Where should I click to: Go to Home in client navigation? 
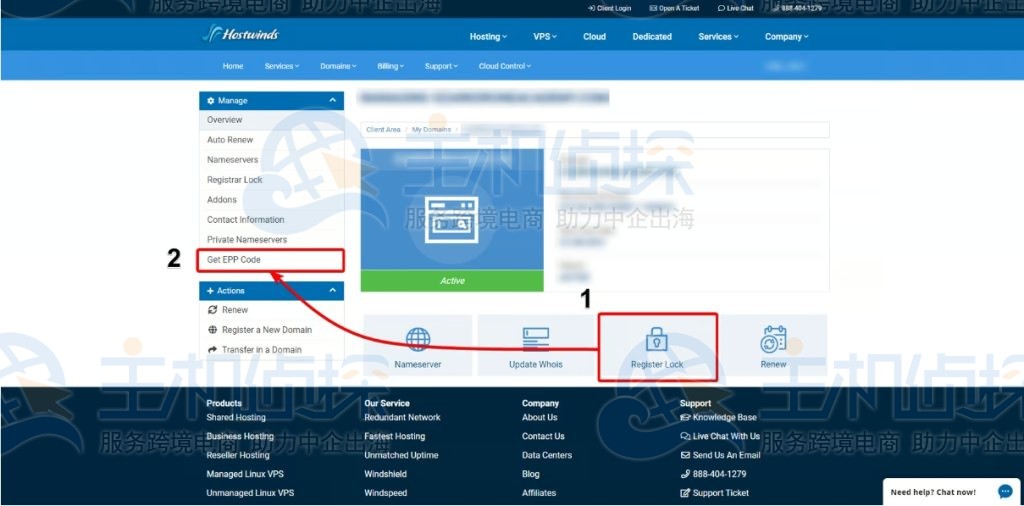[232, 66]
